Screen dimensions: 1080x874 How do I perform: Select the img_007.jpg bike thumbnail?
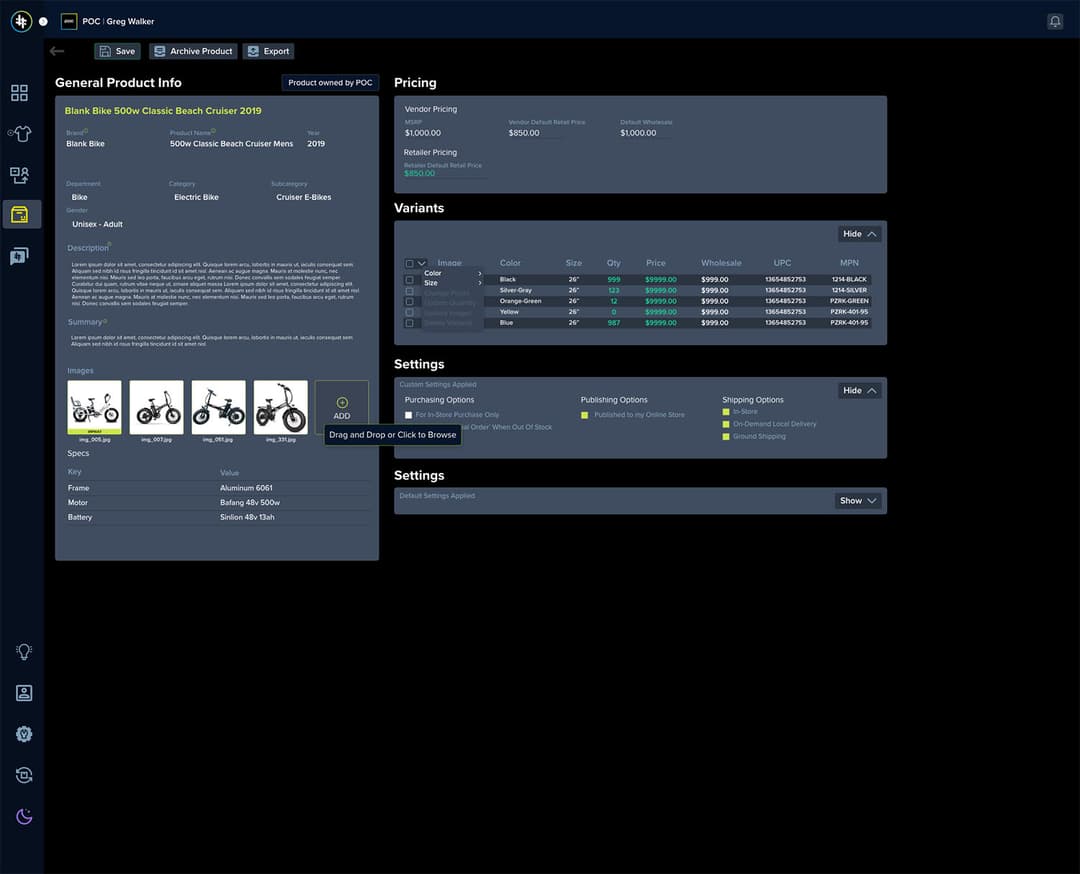coord(157,407)
